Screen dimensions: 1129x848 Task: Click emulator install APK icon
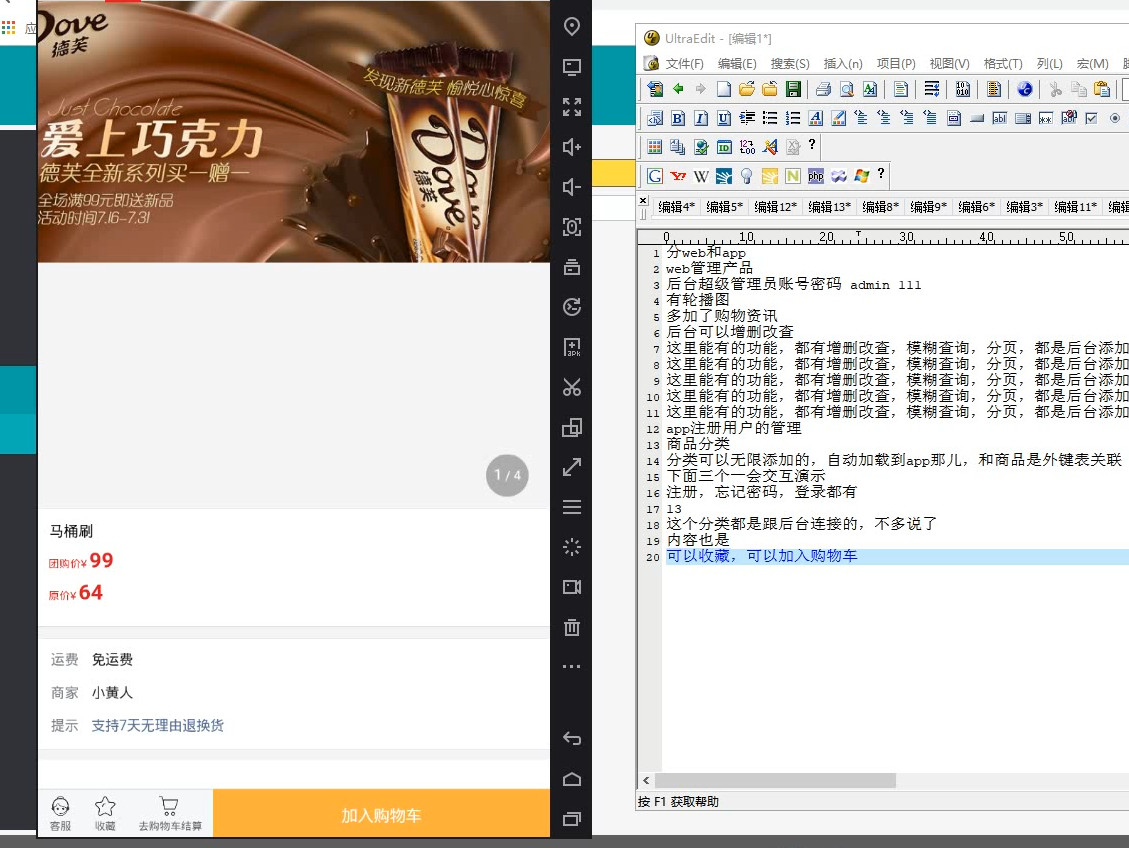[x=572, y=347]
